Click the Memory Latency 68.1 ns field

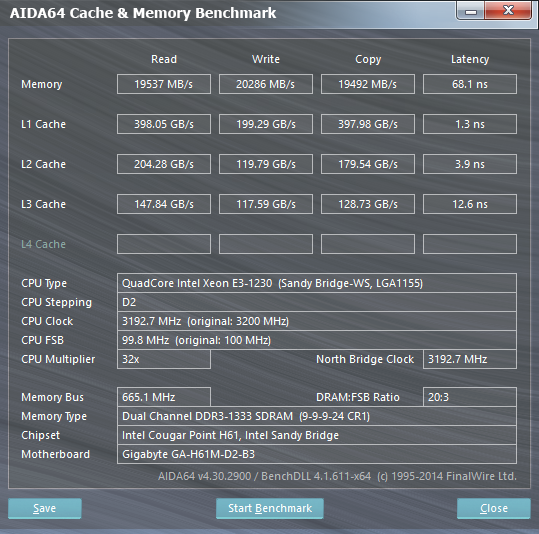click(x=470, y=84)
